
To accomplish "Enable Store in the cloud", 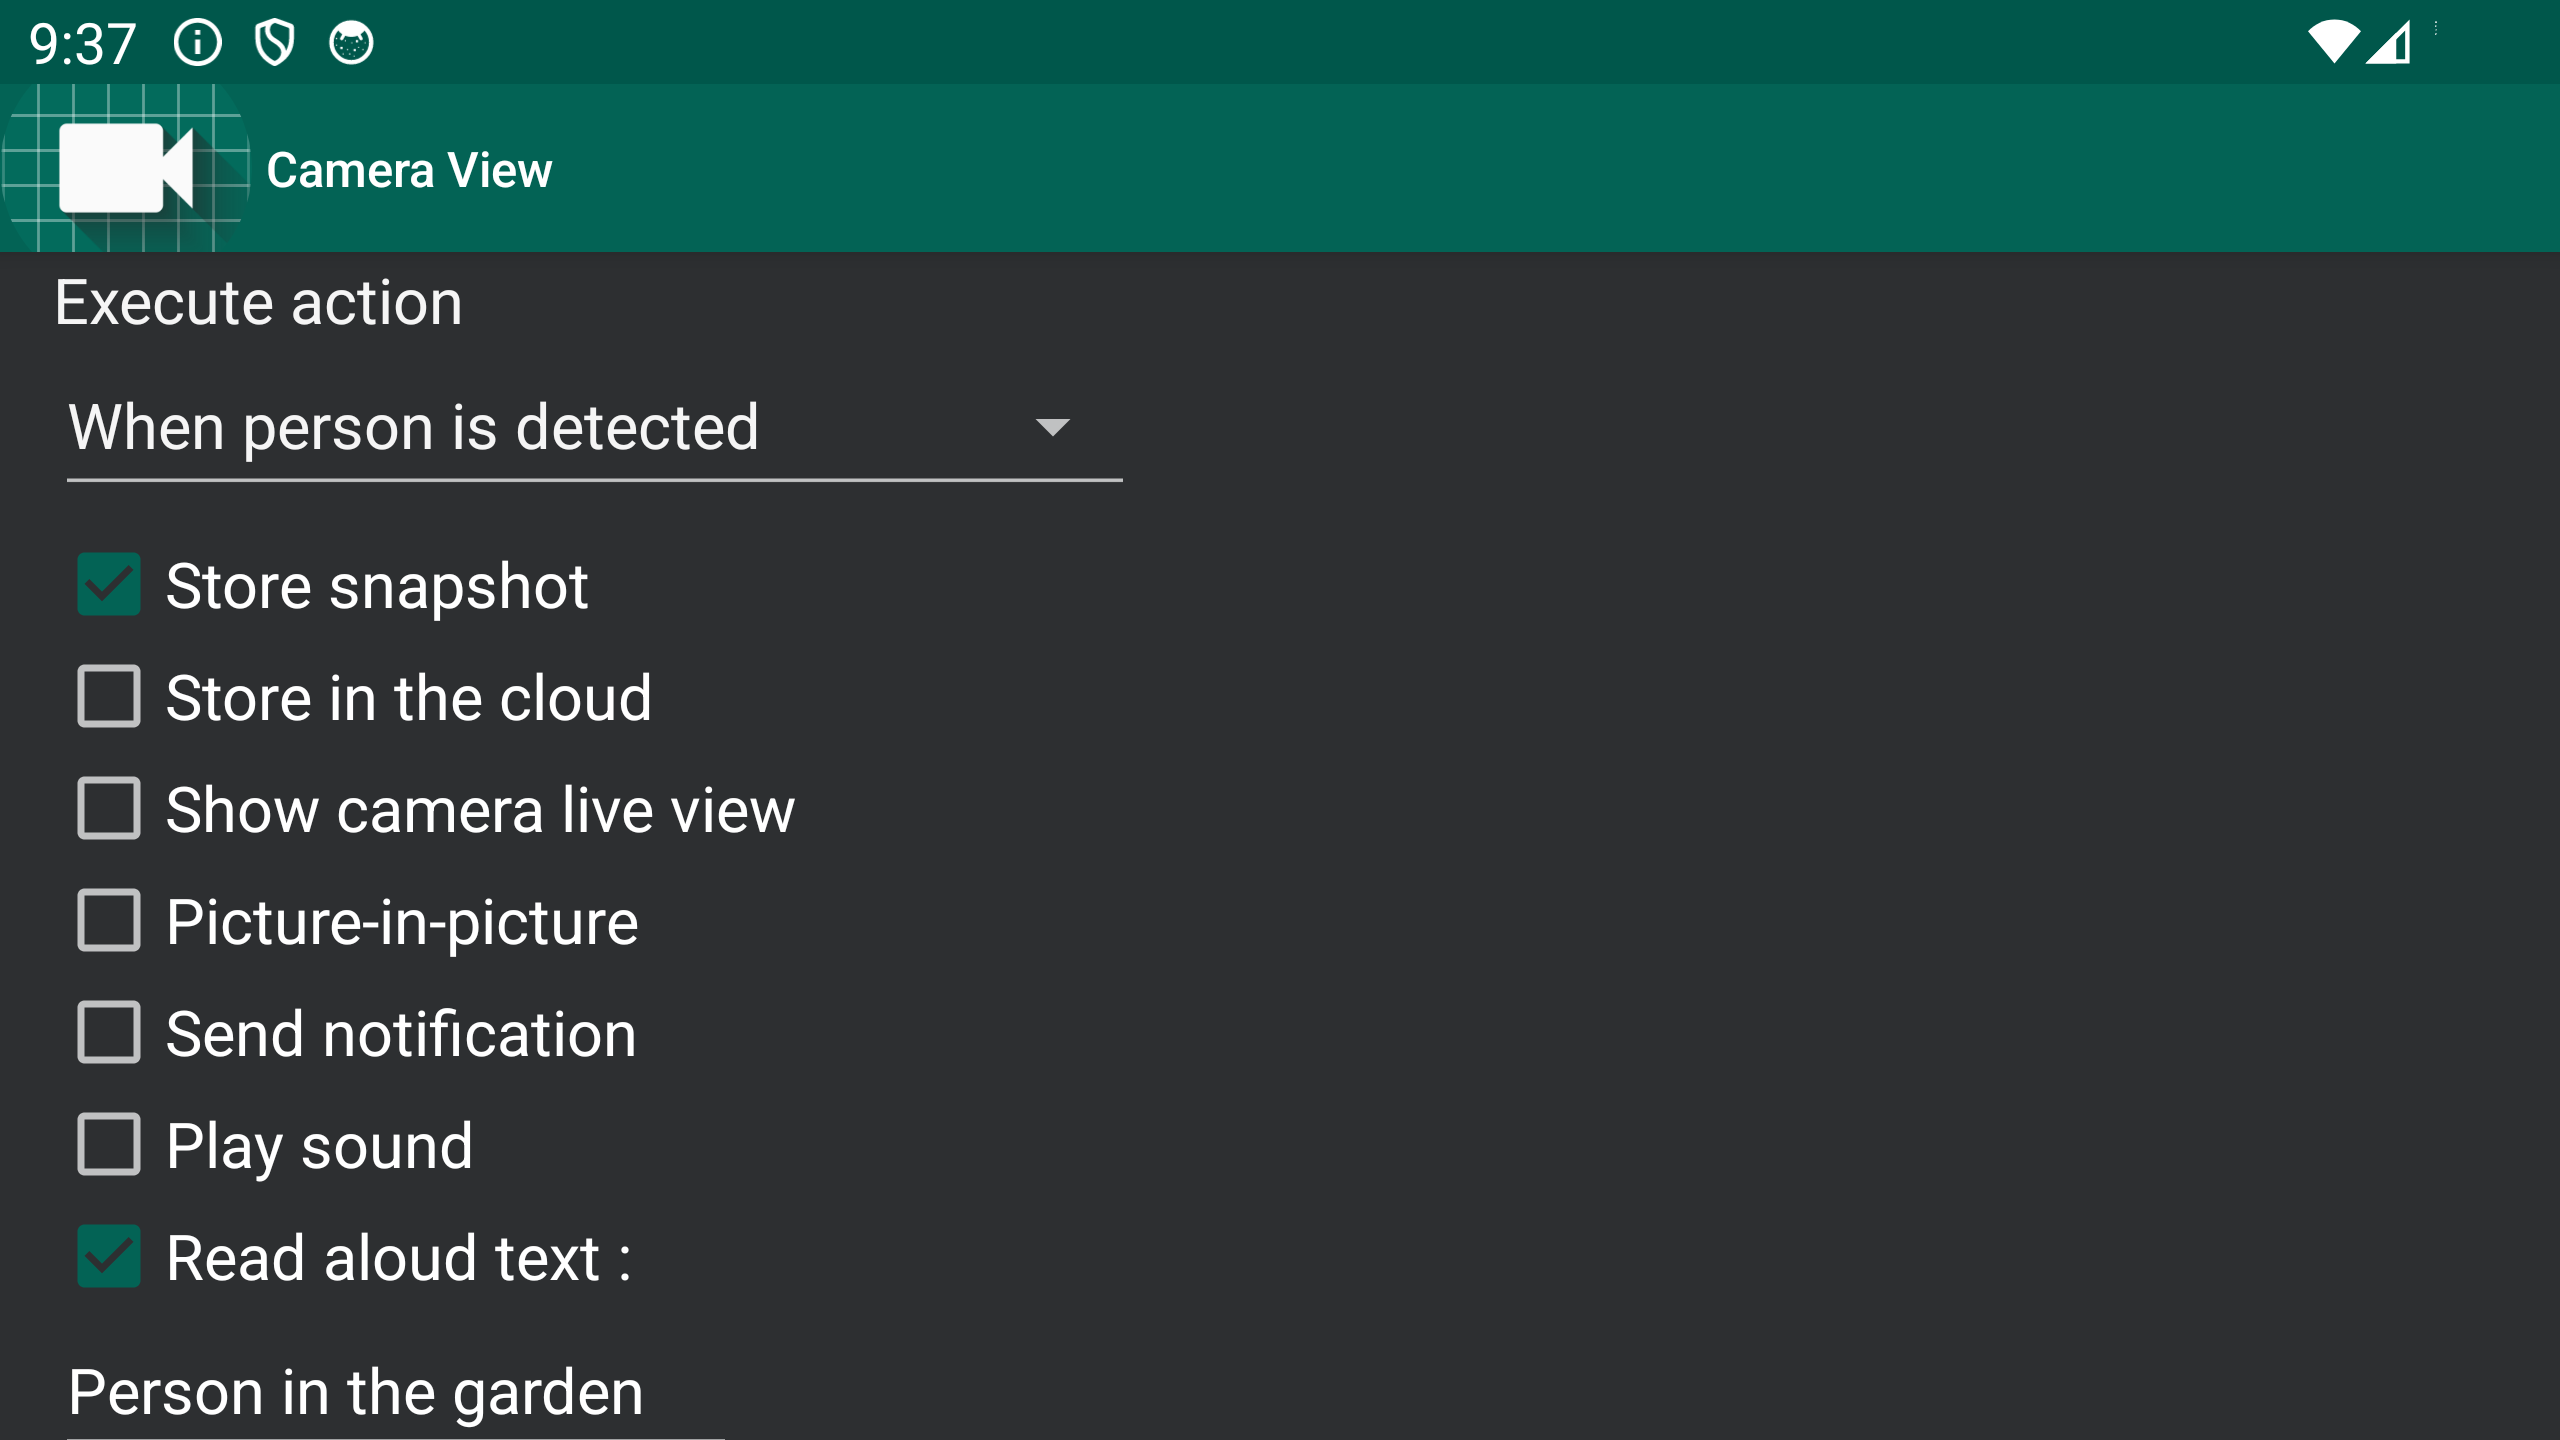I will tap(109, 697).
